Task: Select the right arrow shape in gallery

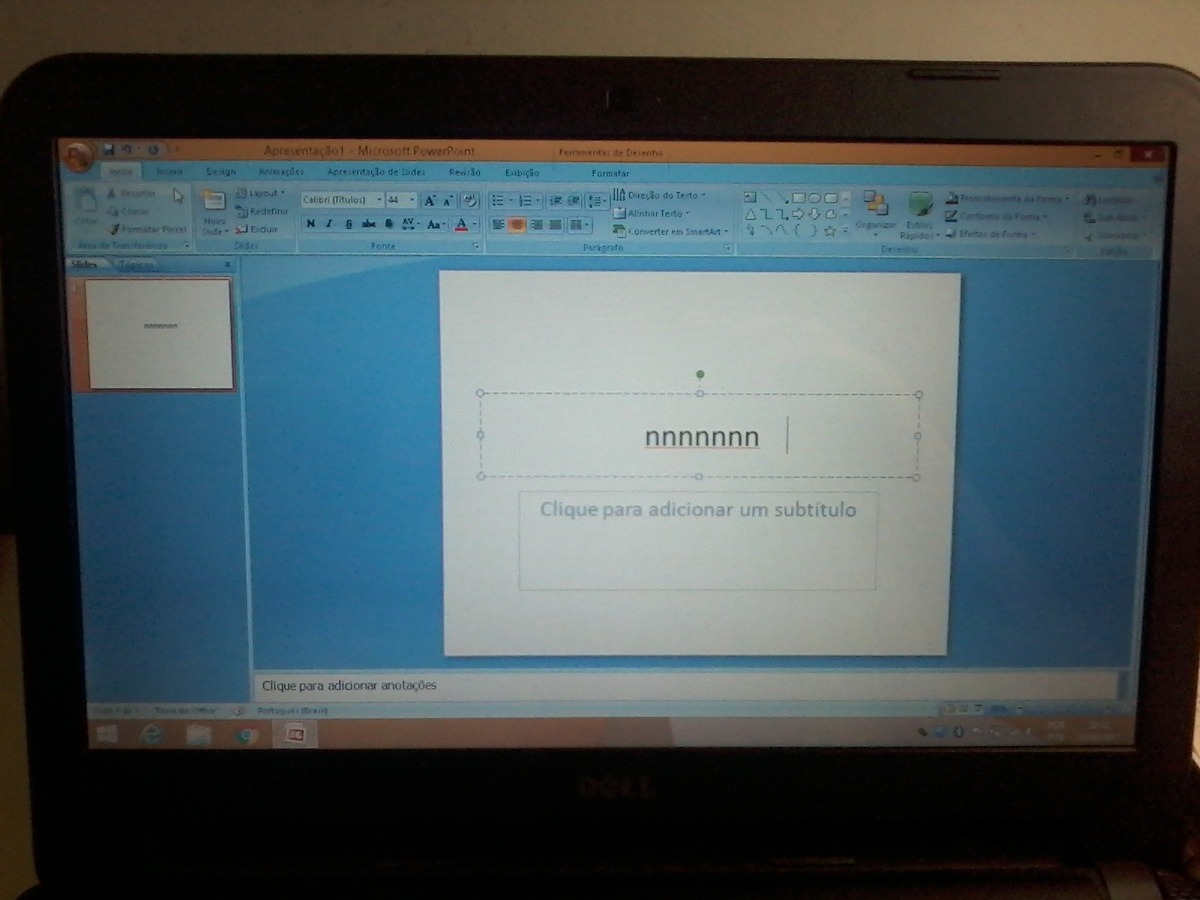Action: 798,214
